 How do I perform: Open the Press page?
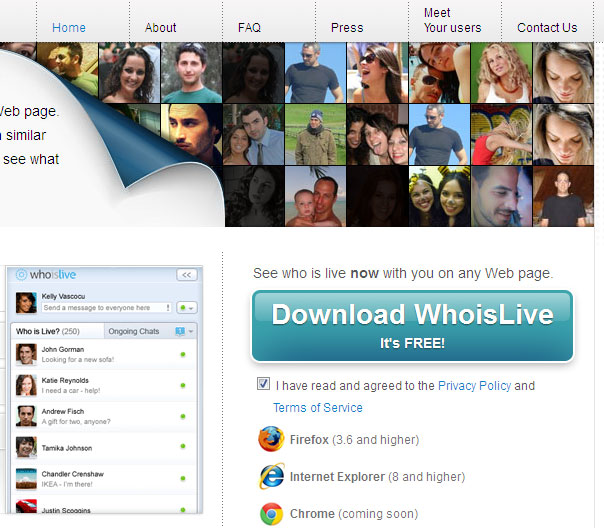tap(347, 28)
